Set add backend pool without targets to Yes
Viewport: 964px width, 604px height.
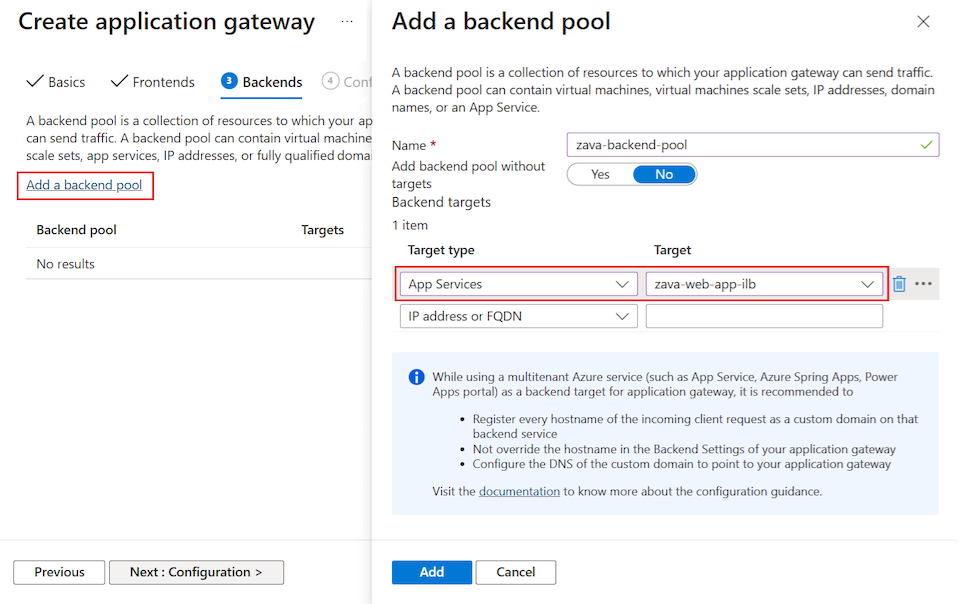[598, 173]
